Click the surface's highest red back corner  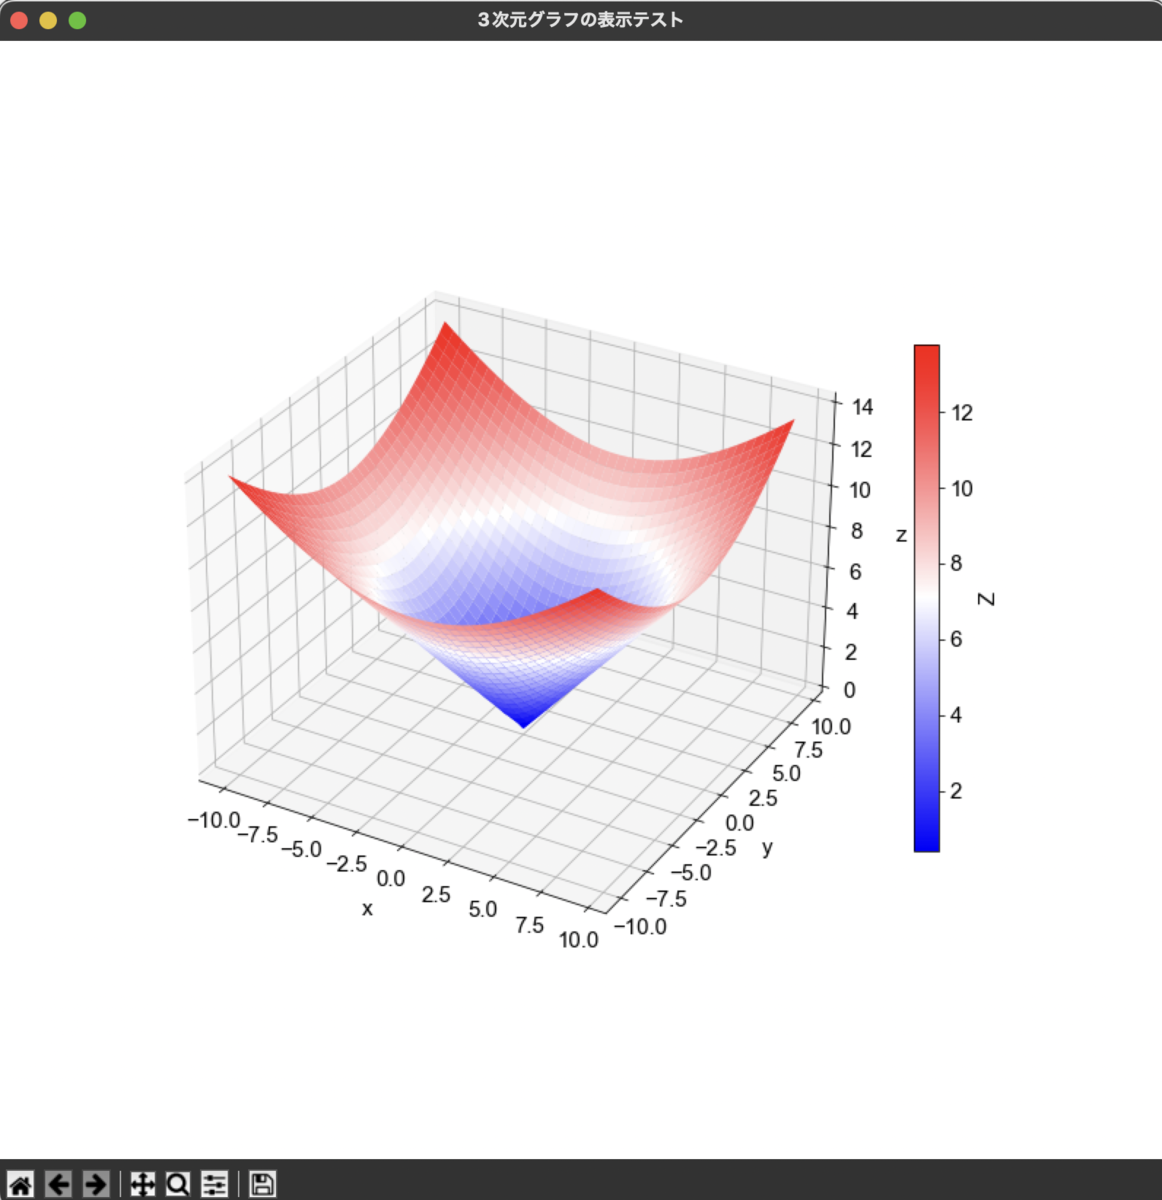pyautogui.click(x=445, y=325)
